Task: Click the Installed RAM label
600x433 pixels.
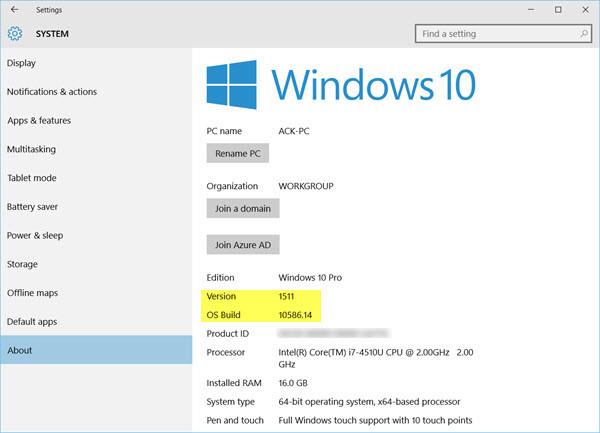Action: pos(234,383)
